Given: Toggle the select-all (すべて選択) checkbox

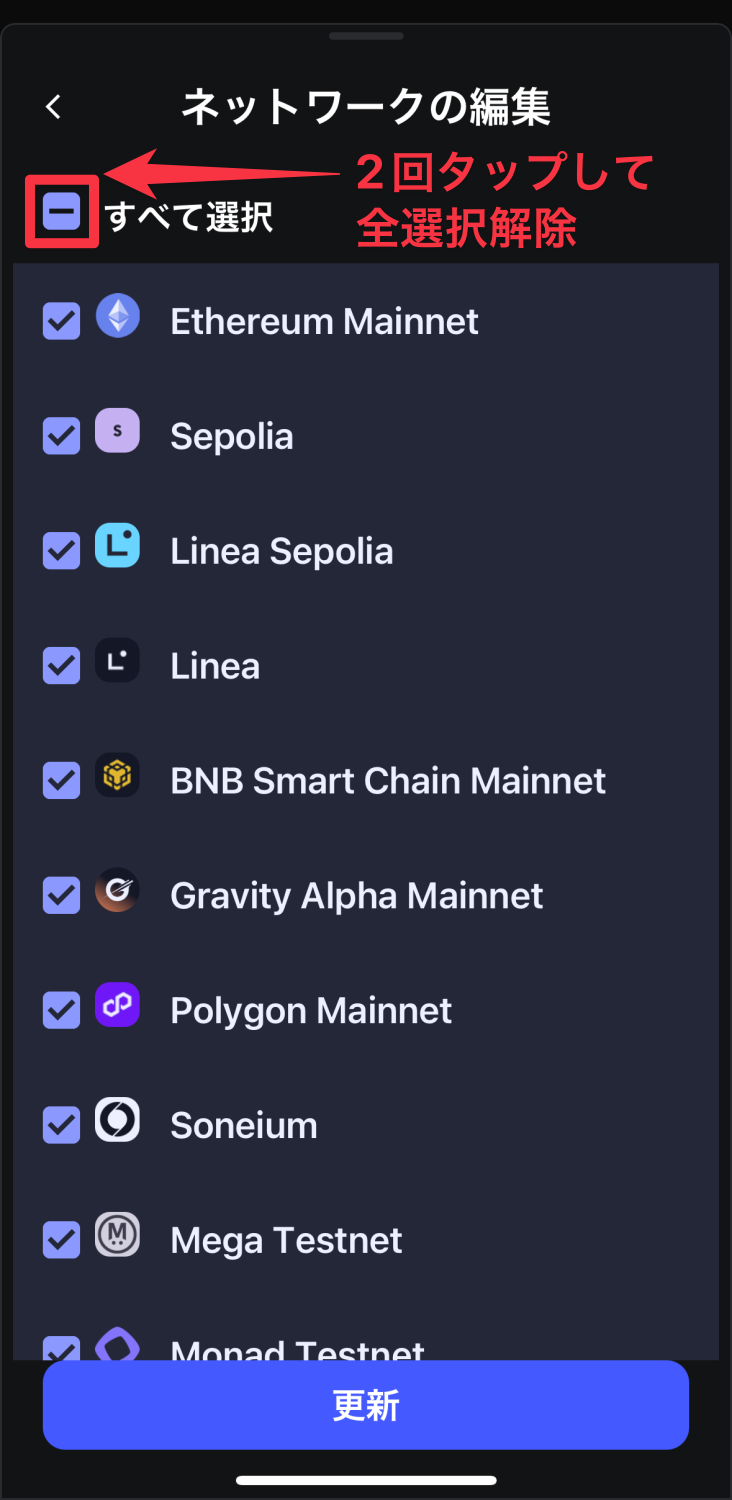Looking at the screenshot, I should (x=62, y=212).
